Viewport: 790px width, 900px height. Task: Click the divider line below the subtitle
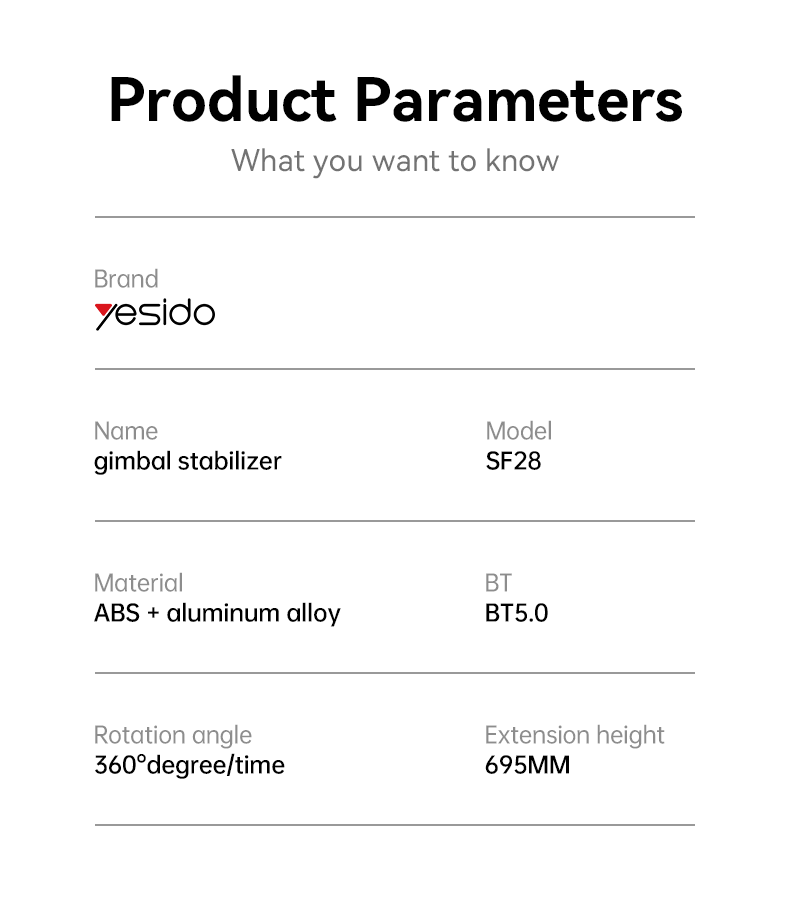tap(395, 217)
